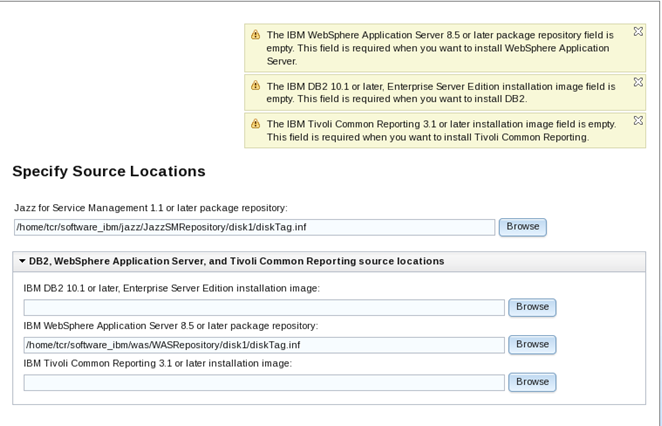Dismiss the Tivoli Common Reporting warning
The width and height of the screenshot is (662, 426).
coord(638,120)
